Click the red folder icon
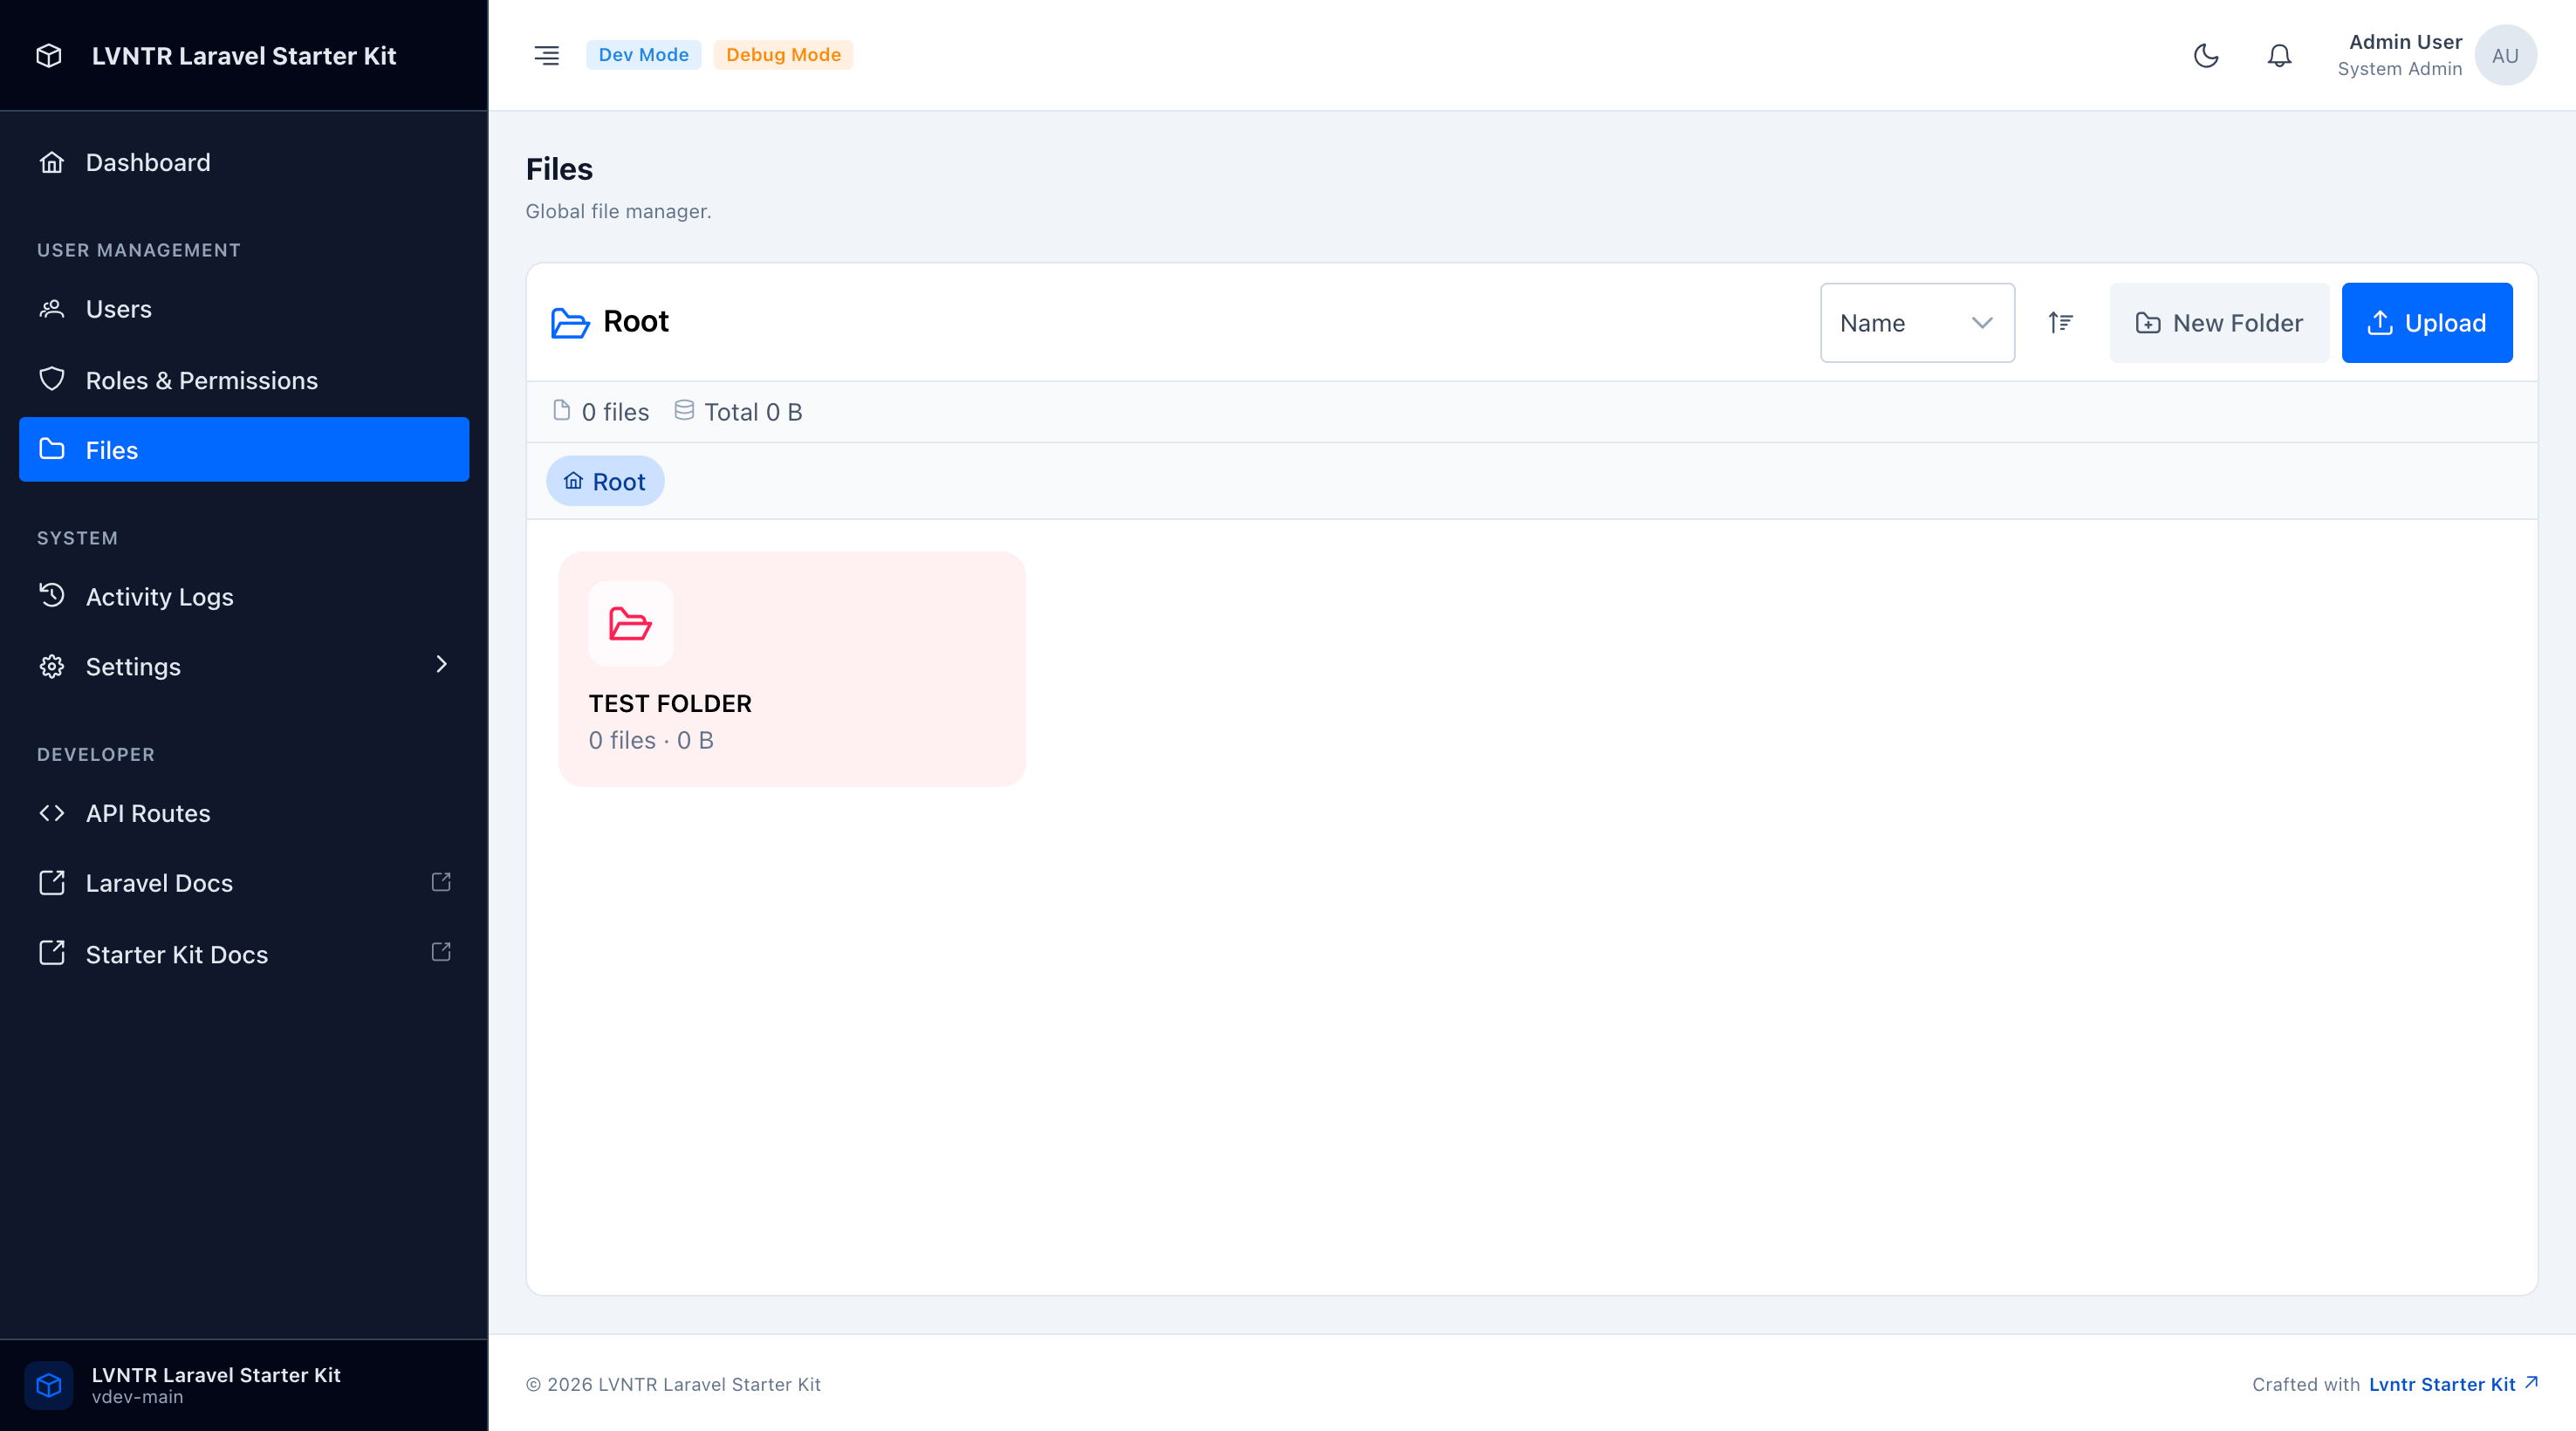This screenshot has height=1431, width=2576. pyautogui.click(x=630, y=623)
